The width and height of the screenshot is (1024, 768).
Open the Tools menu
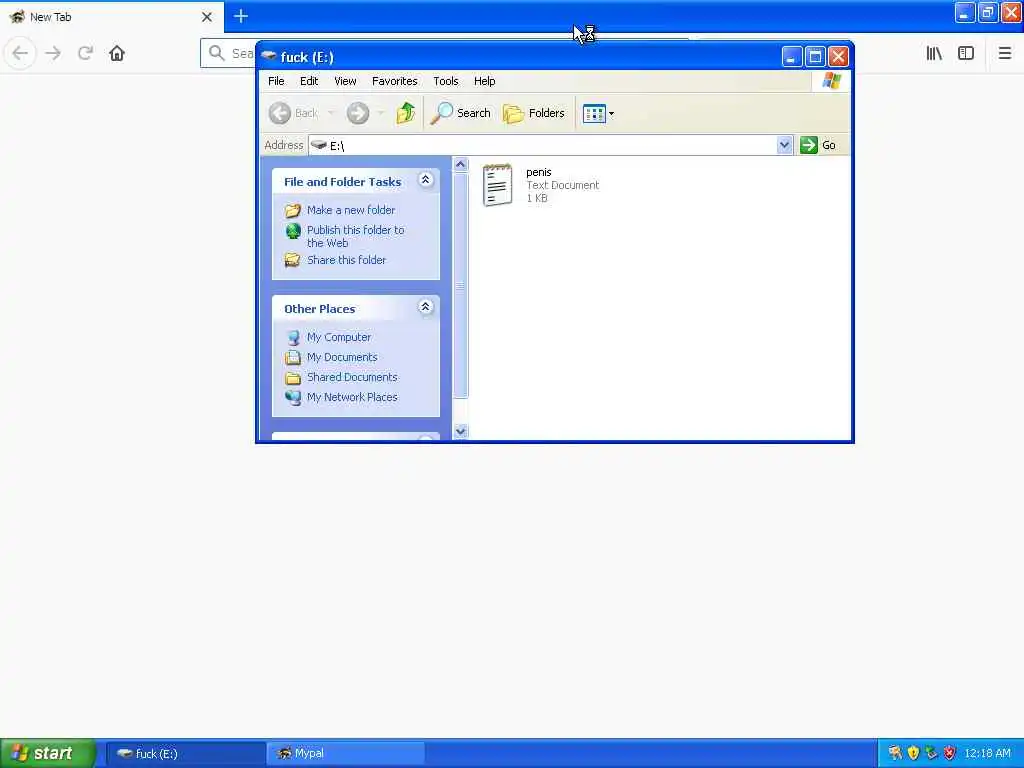point(446,81)
